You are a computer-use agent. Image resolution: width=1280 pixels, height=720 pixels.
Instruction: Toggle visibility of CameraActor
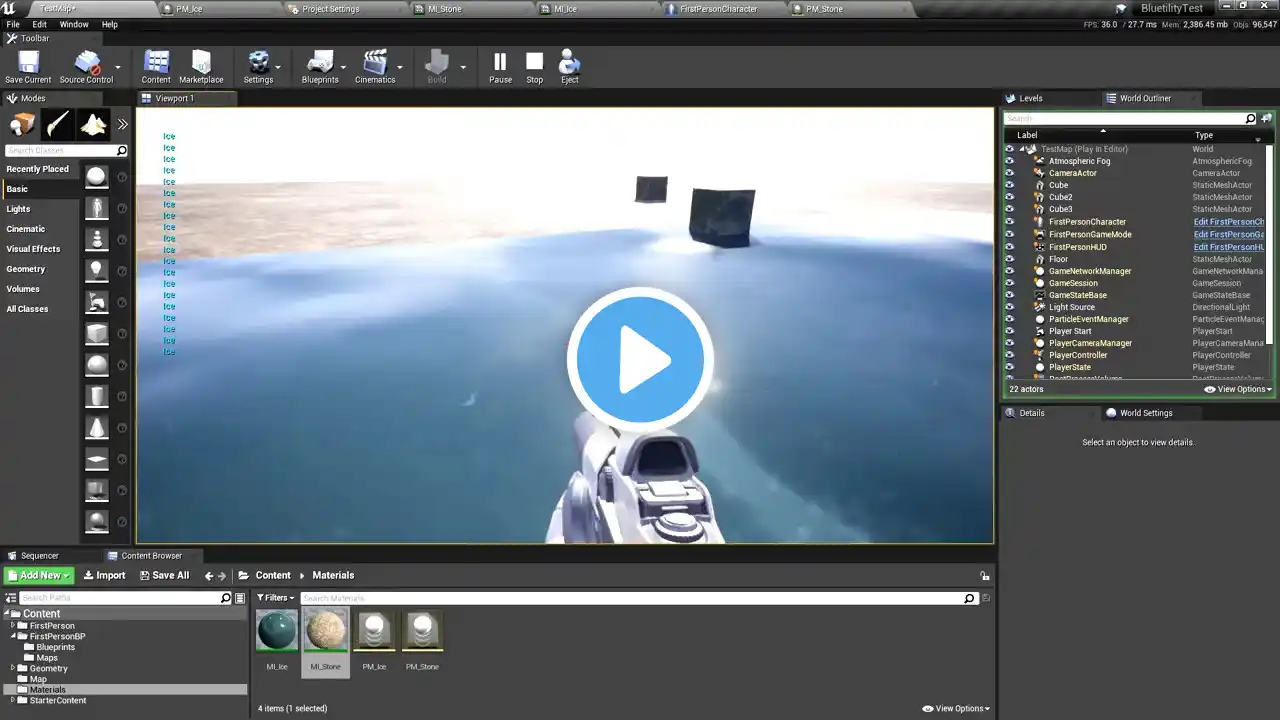1009,173
